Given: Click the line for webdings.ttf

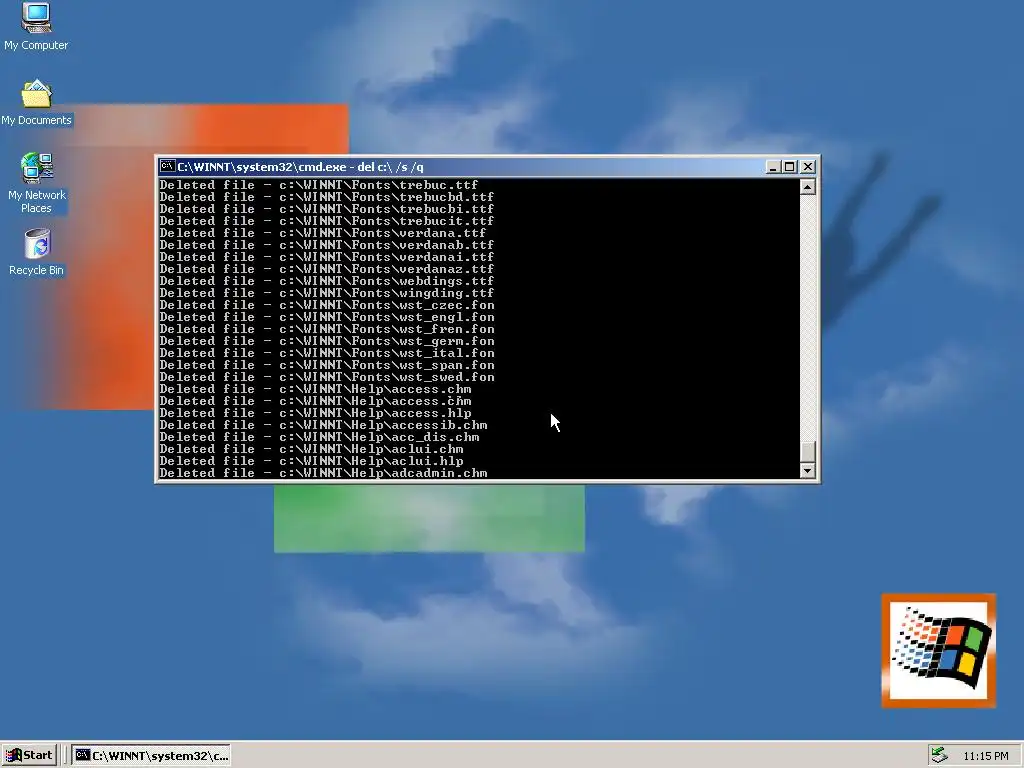Looking at the screenshot, I should click(x=327, y=281).
